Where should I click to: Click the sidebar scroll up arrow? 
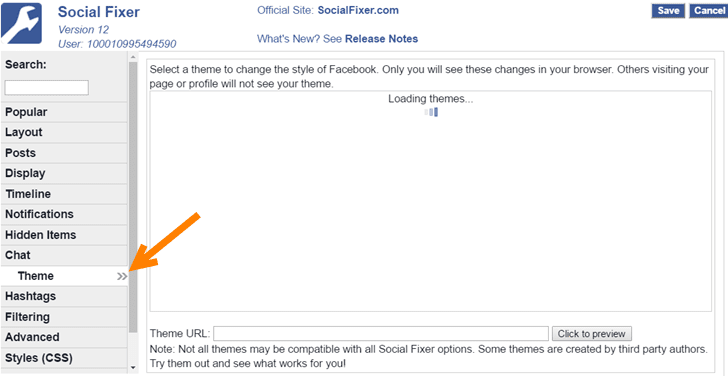pyautogui.click(x=133, y=57)
